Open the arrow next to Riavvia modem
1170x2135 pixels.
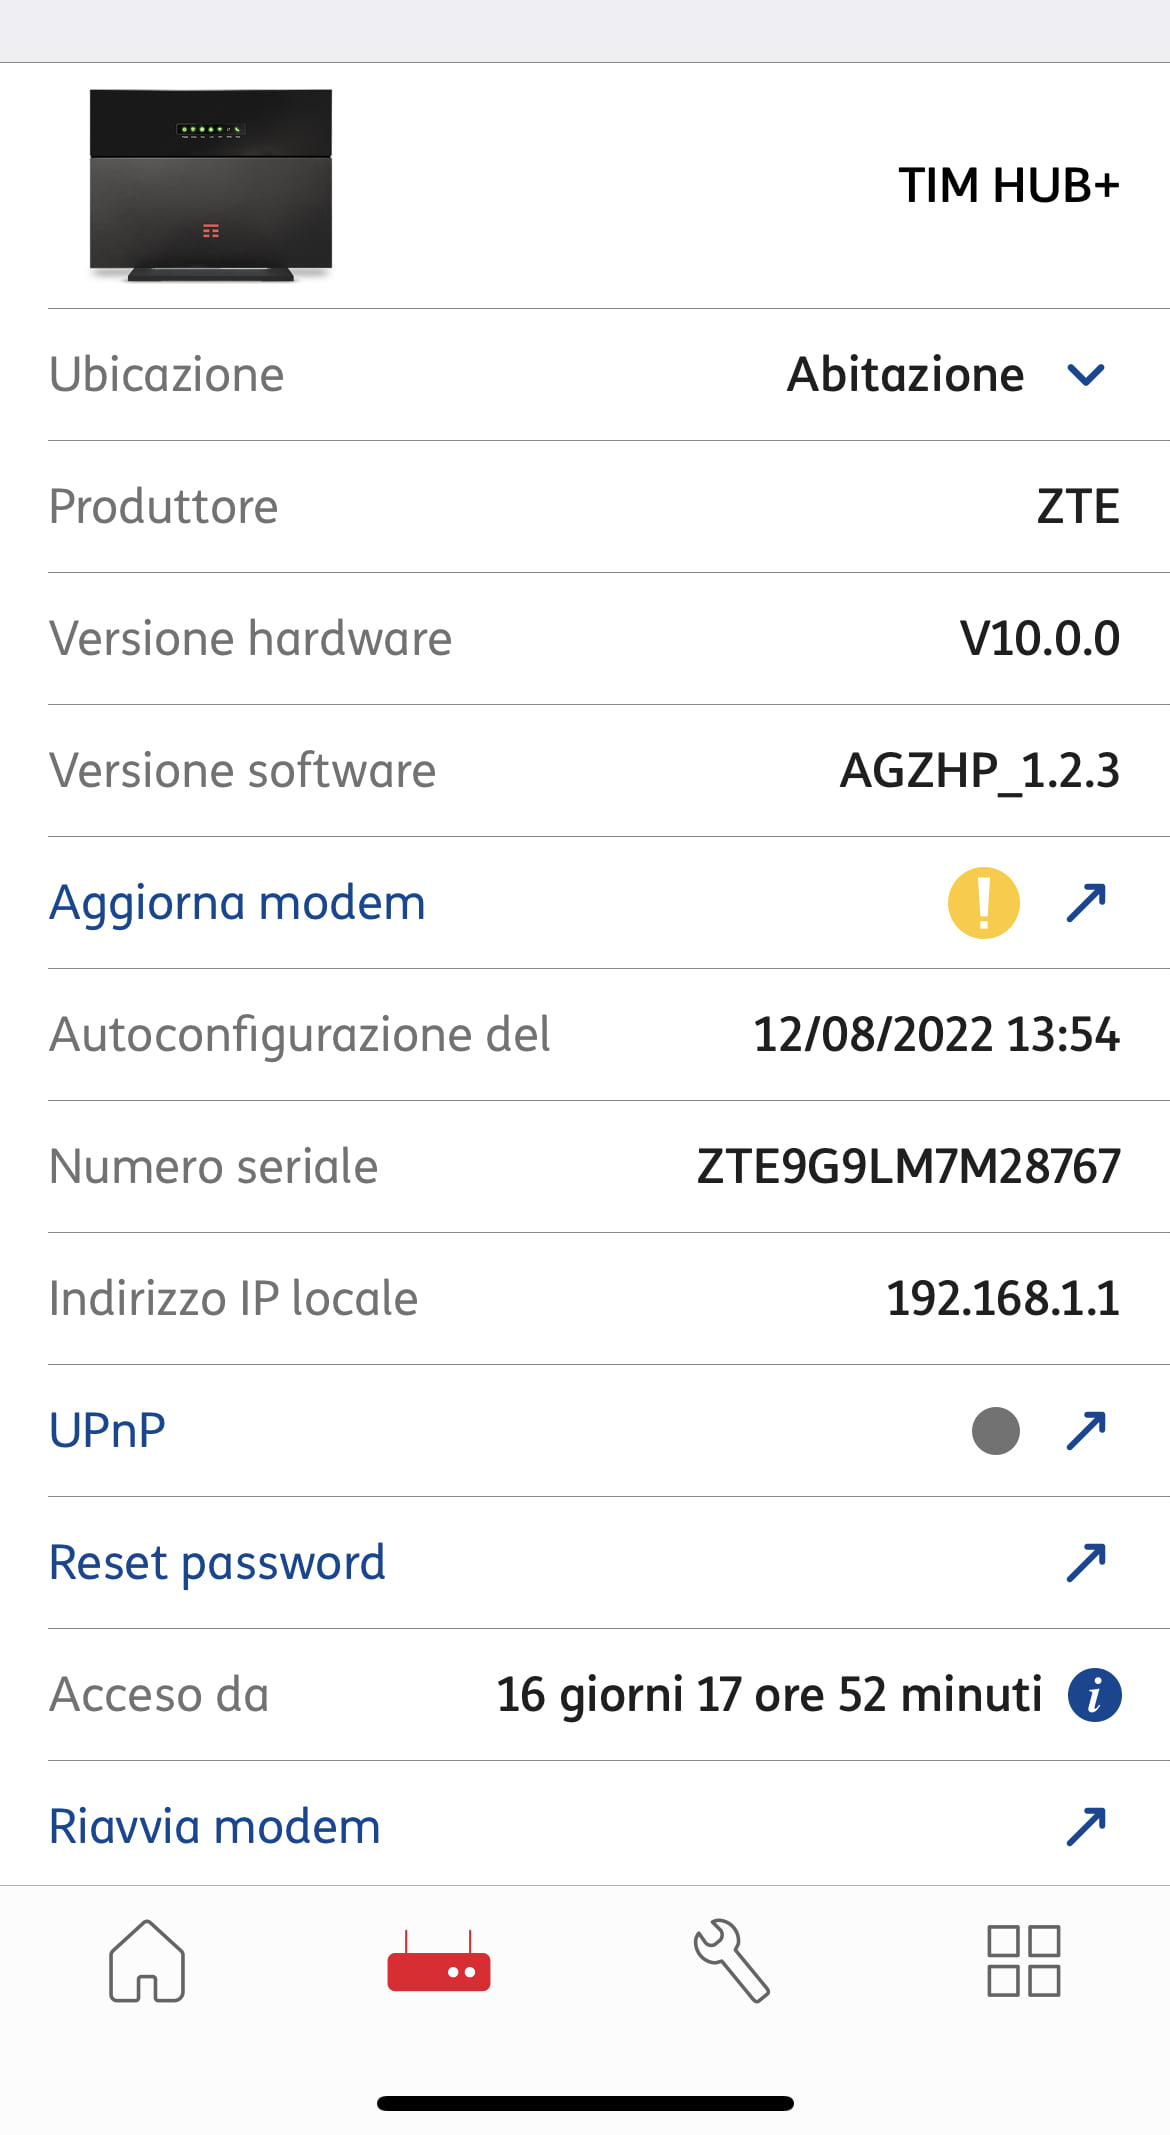tap(1087, 1827)
